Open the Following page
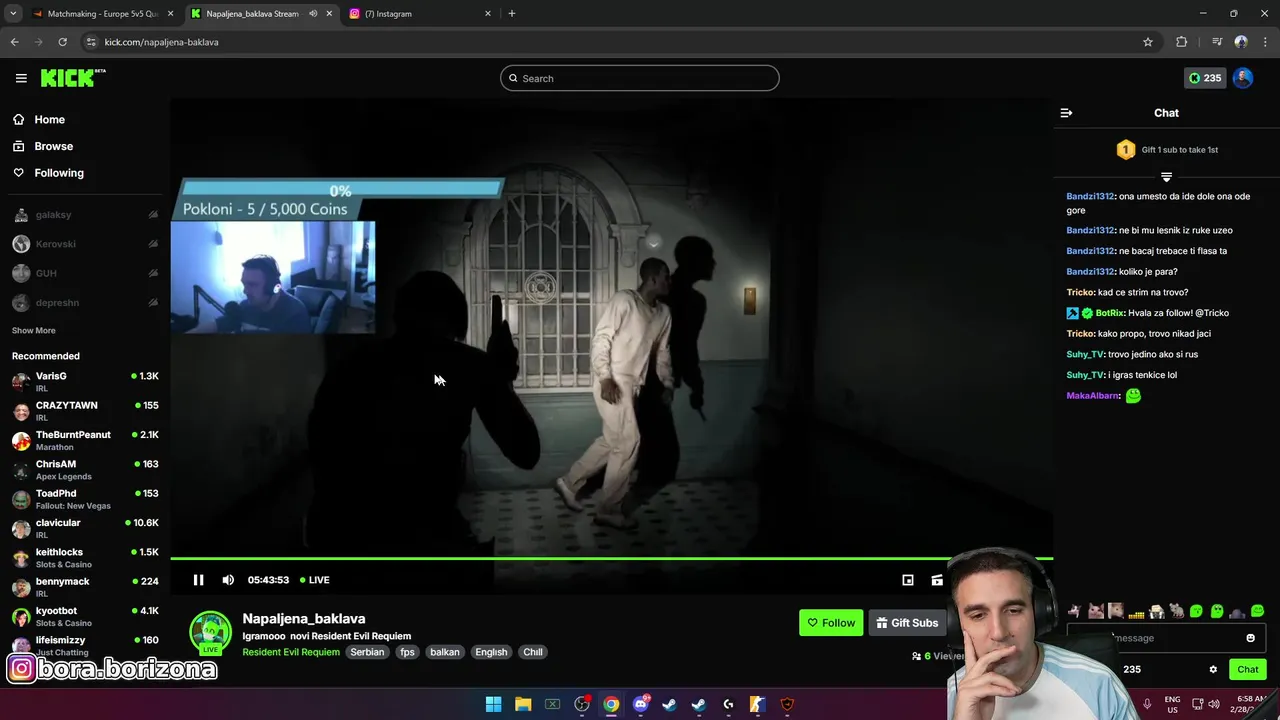This screenshot has width=1280, height=720. pyautogui.click(x=59, y=173)
